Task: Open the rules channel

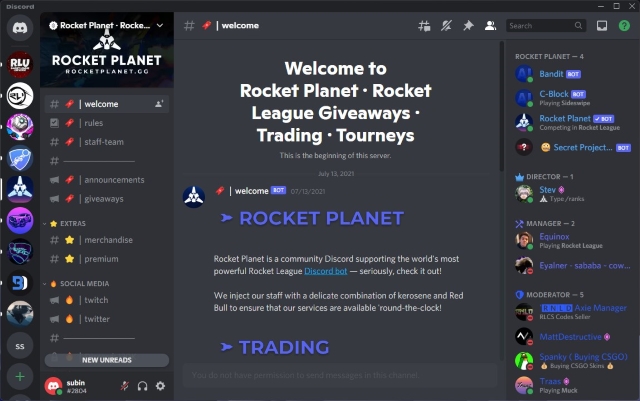Action: click(x=107, y=123)
